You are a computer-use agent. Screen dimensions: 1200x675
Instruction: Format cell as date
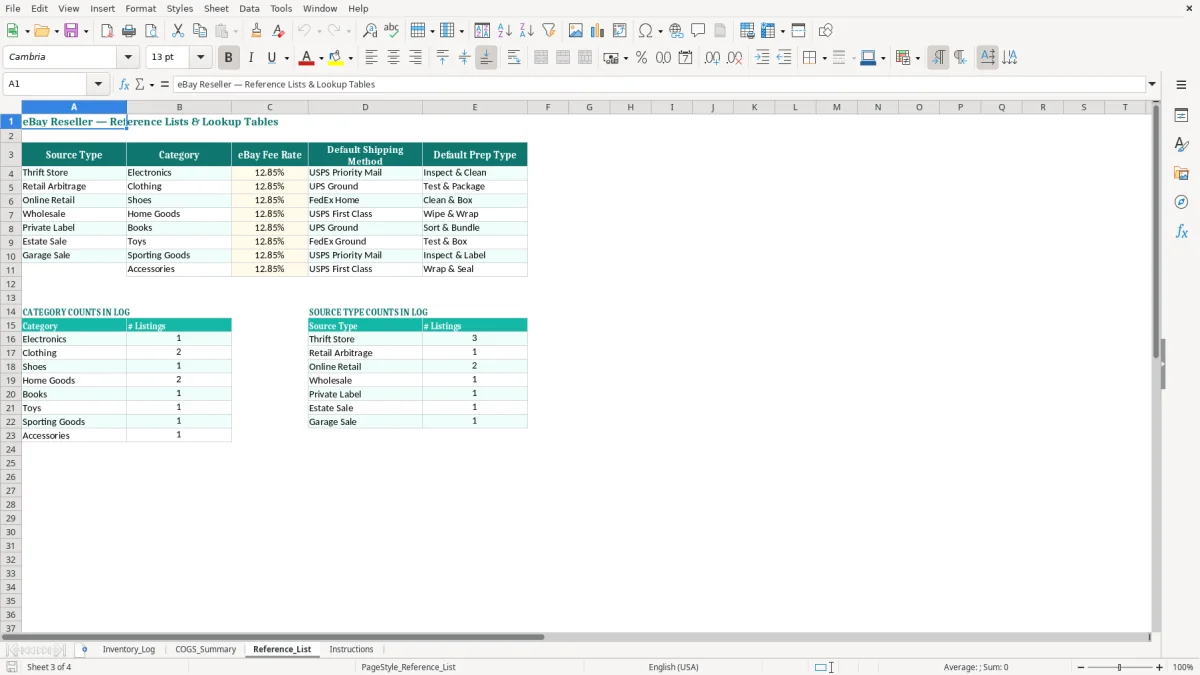point(685,58)
